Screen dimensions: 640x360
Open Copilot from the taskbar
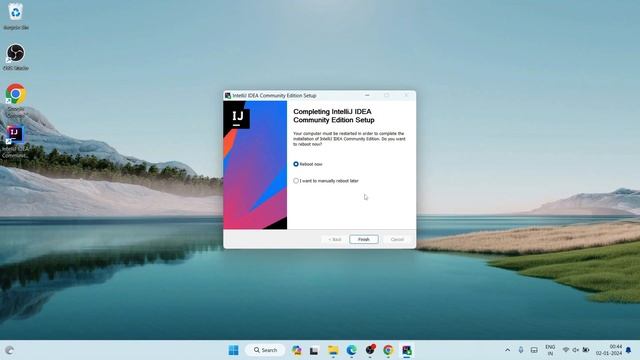coord(297,350)
